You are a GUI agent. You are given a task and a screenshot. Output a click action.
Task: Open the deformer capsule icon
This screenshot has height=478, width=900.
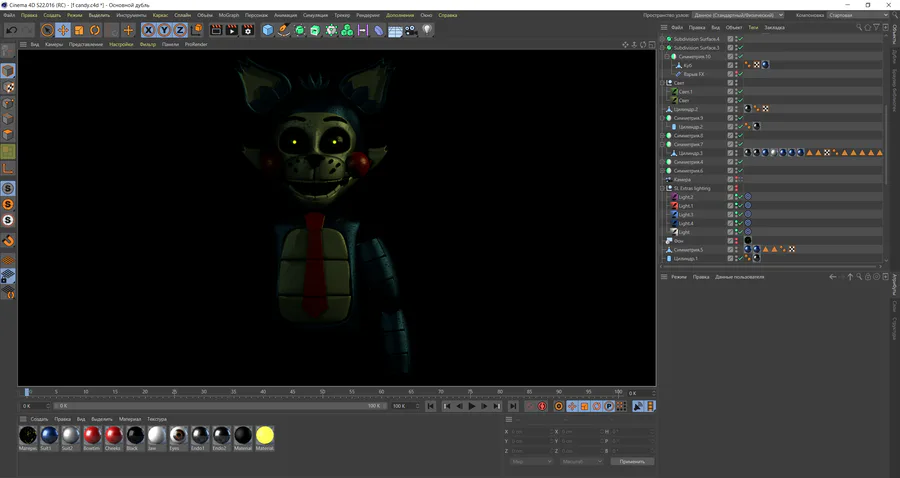point(379,30)
